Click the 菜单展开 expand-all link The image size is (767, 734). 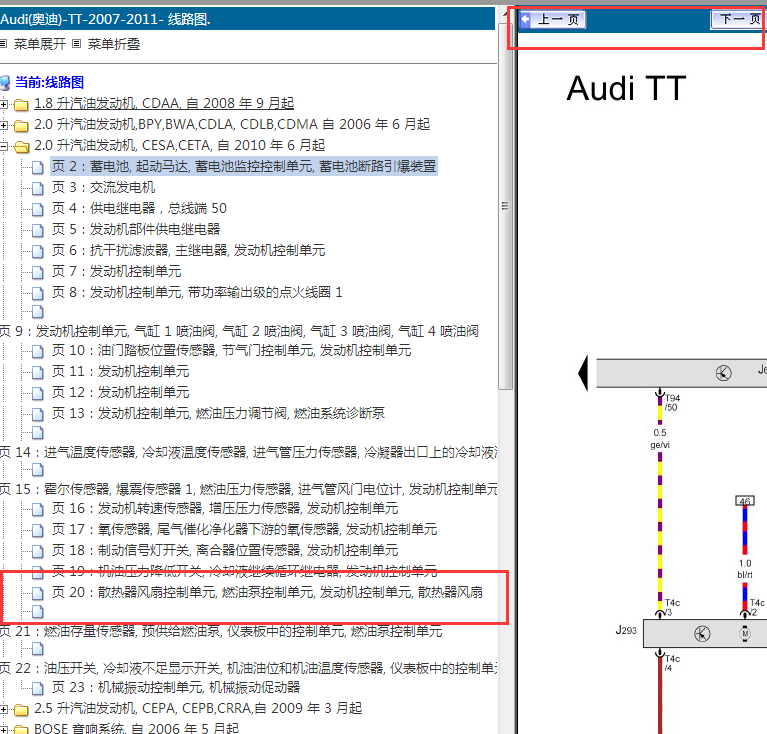[40, 44]
